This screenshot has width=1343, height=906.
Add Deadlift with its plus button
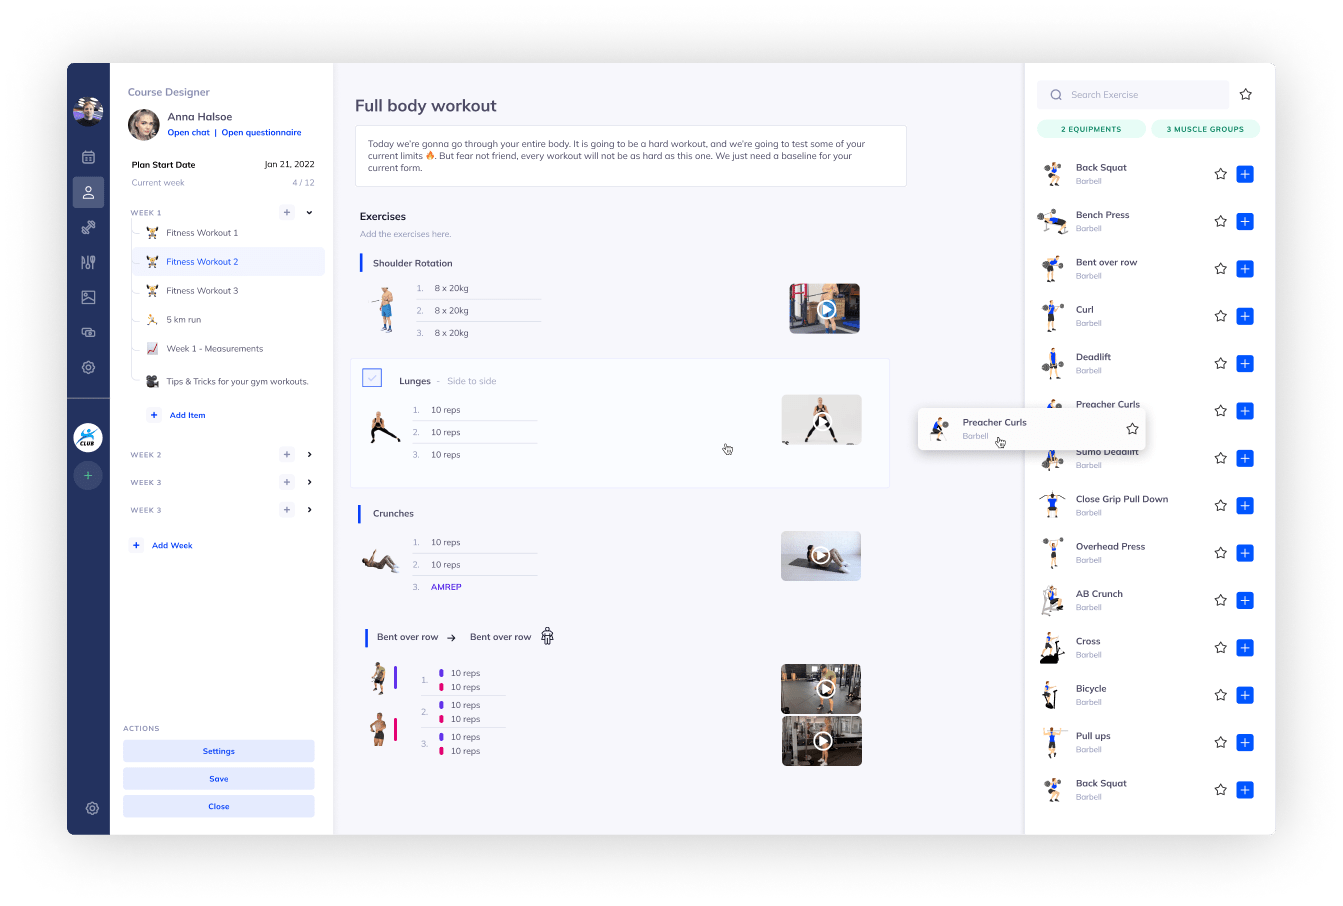point(1245,363)
